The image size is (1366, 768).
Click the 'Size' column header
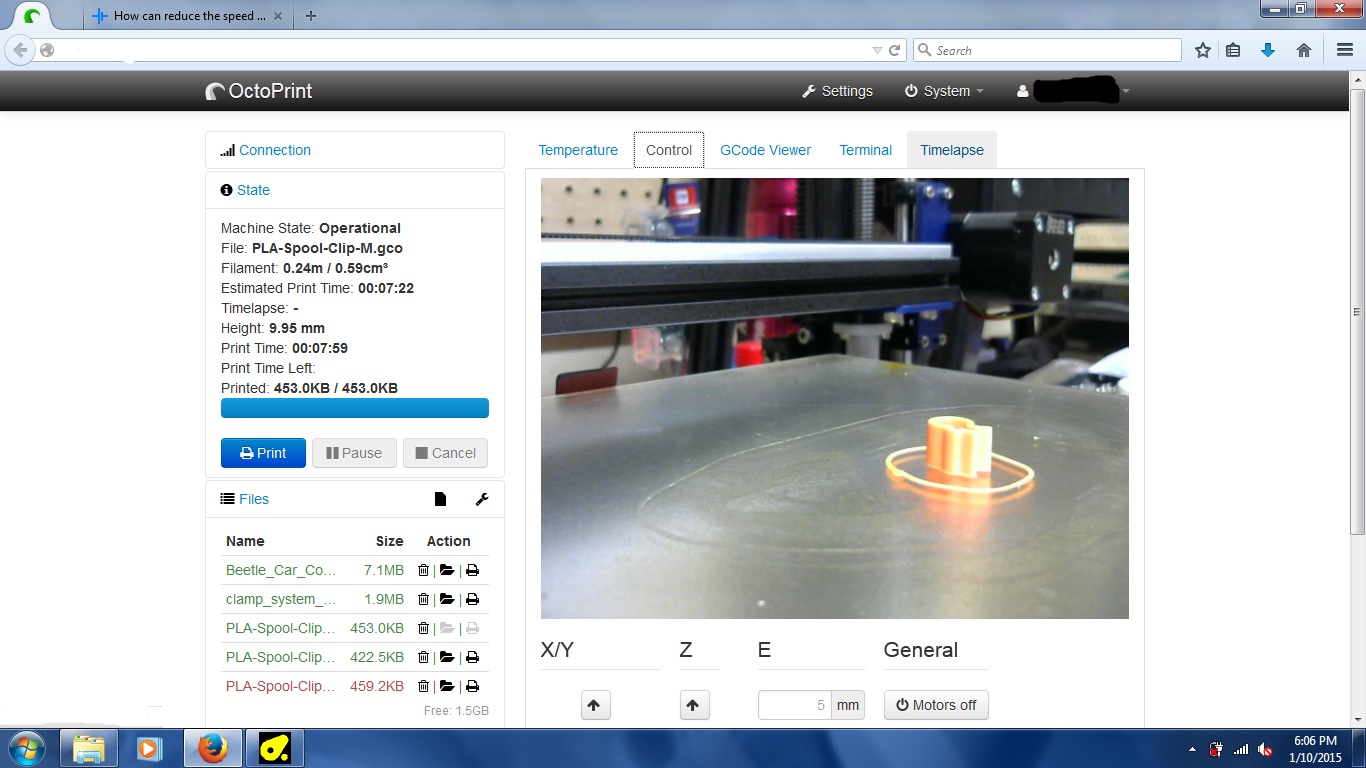[x=390, y=541]
